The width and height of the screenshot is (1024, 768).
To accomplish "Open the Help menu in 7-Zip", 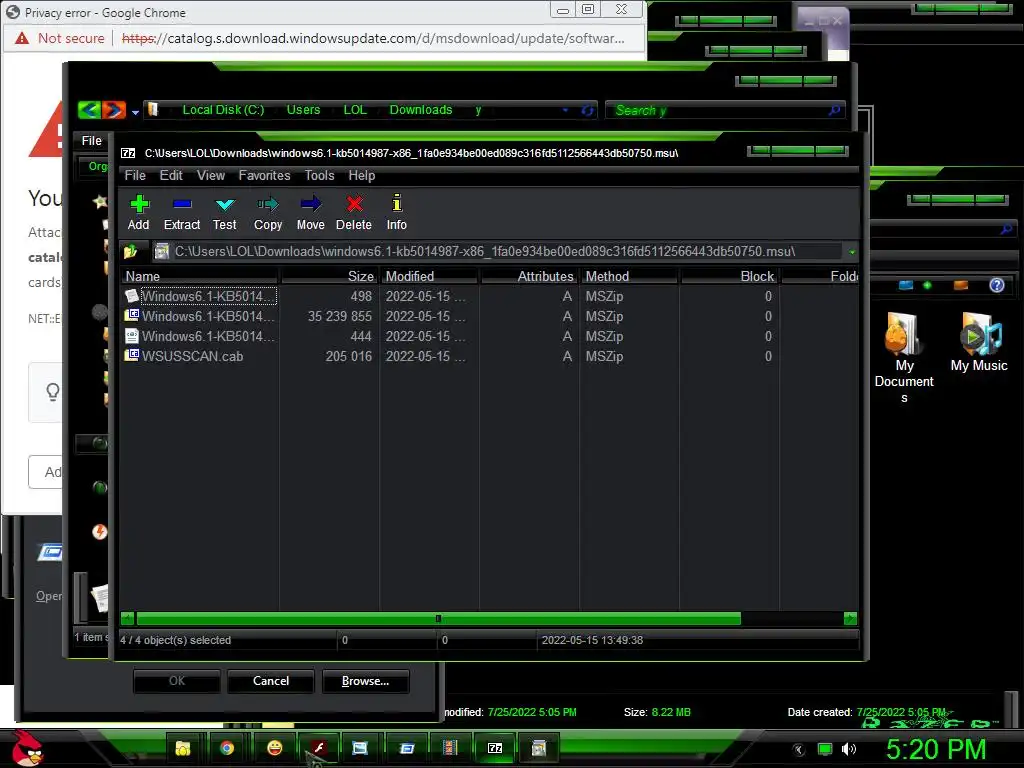I will pyautogui.click(x=362, y=176).
